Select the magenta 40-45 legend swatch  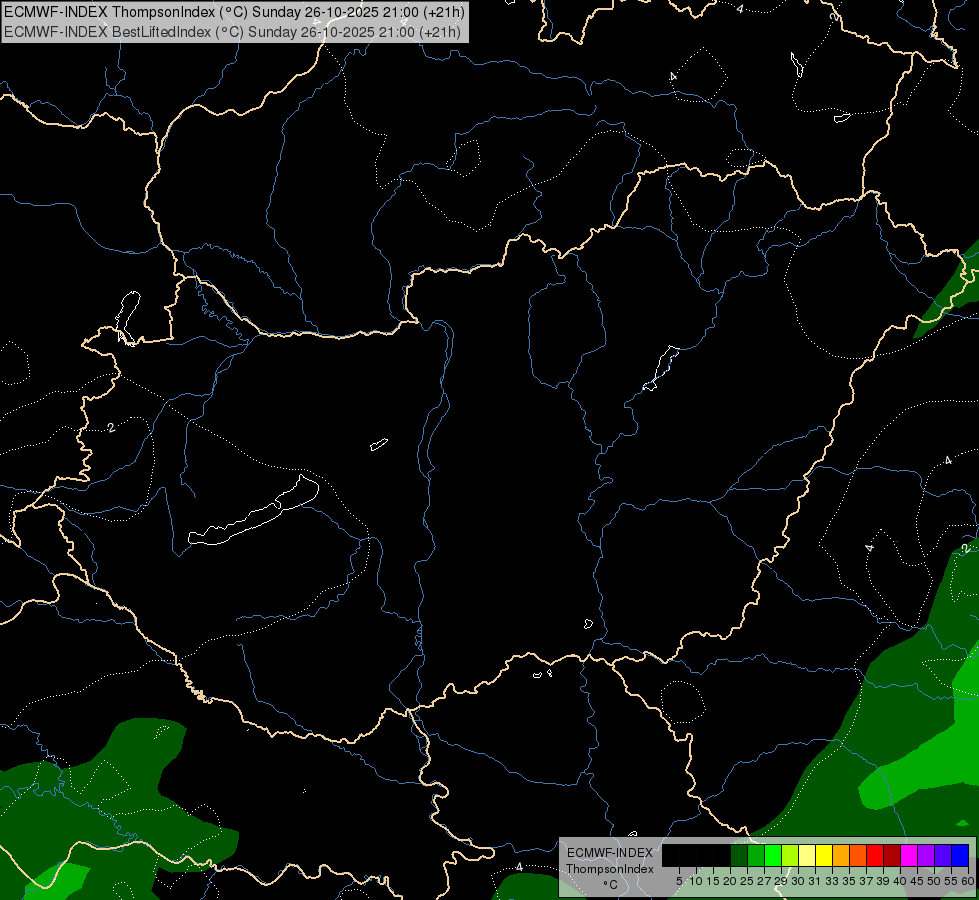(909, 855)
